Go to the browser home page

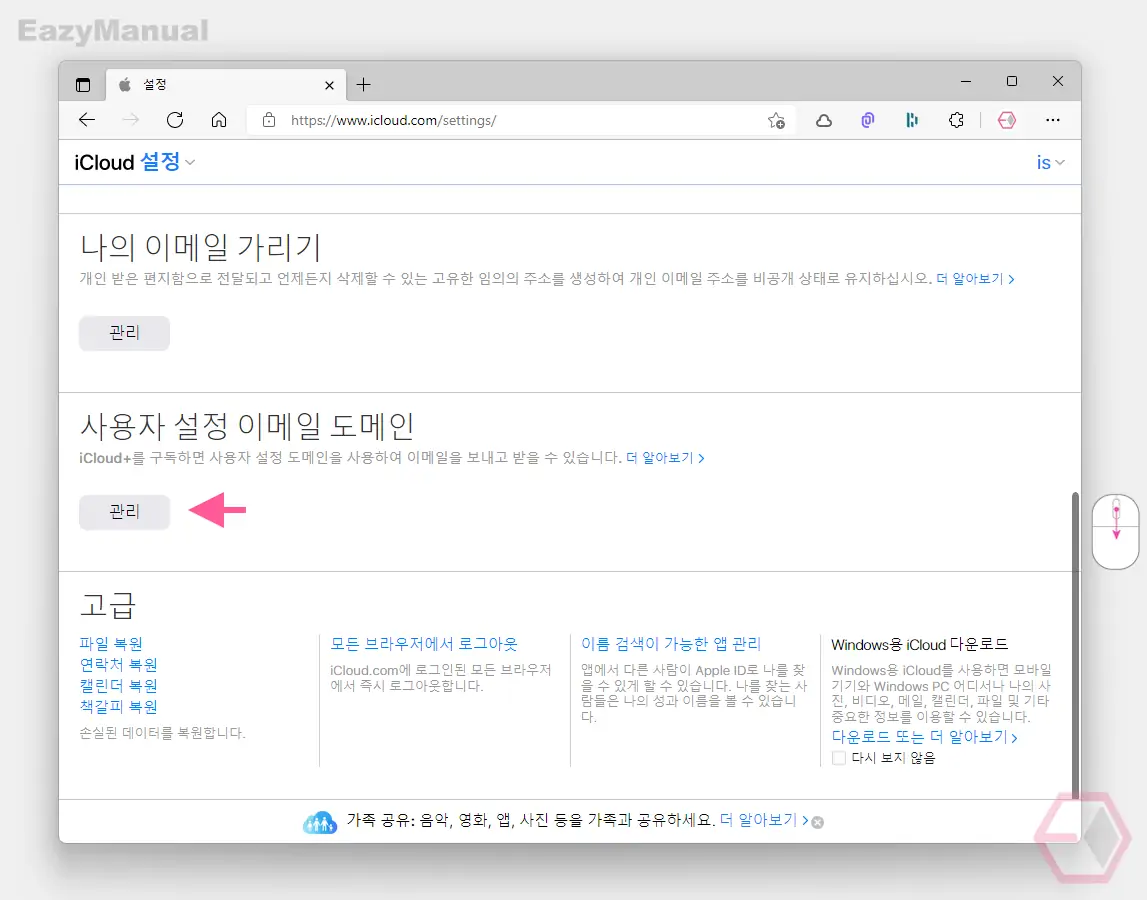coord(219,120)
